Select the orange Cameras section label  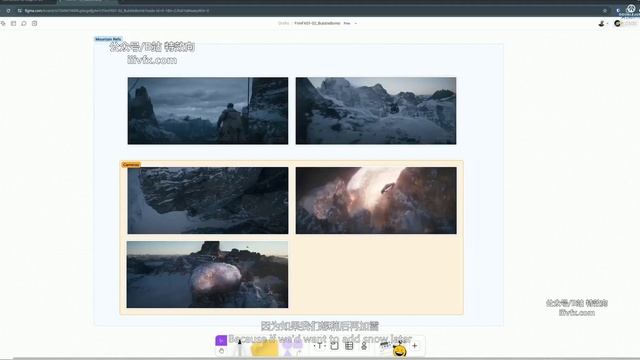click(x=131, y=164)
